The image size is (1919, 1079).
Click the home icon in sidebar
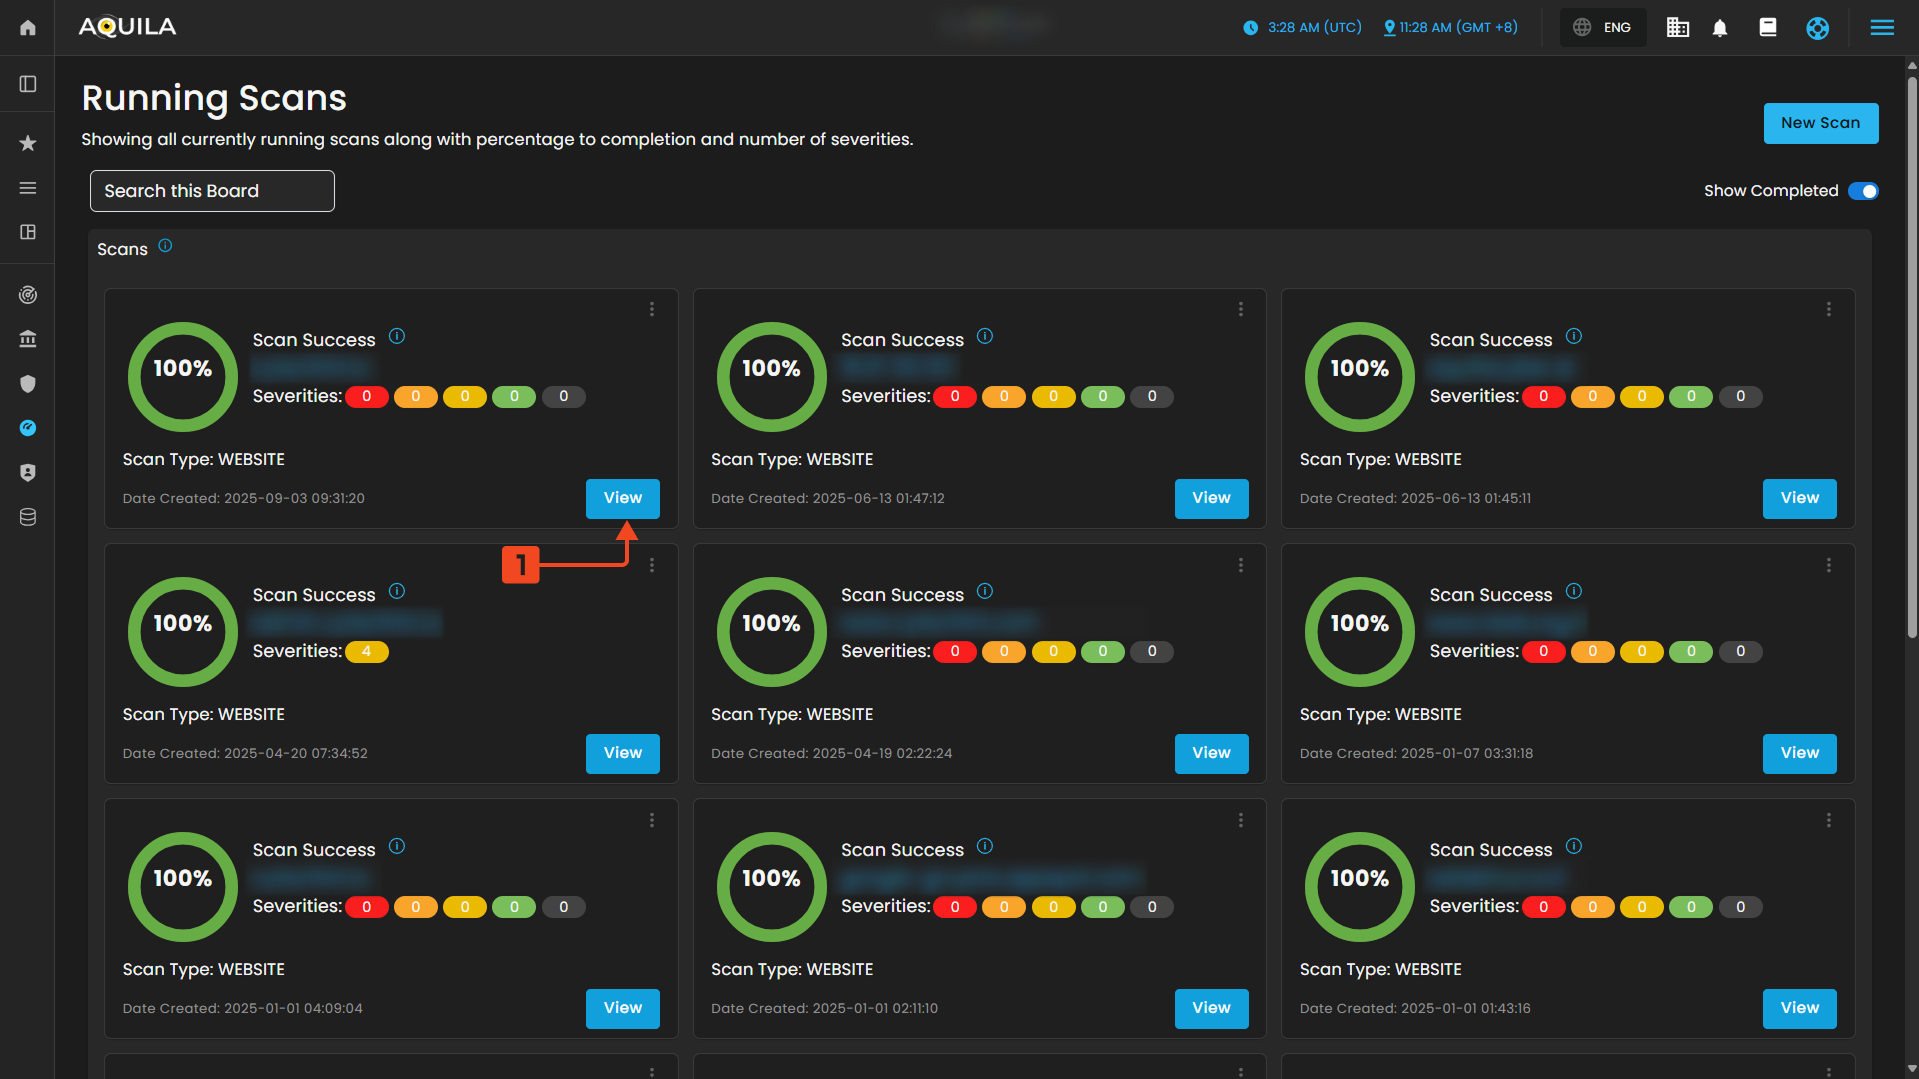click(x=28, y=28)
